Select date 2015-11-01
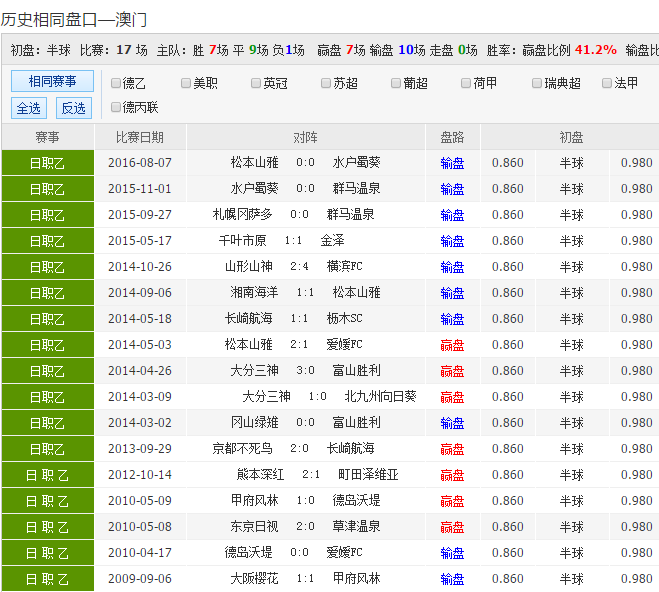 (140, 189)
